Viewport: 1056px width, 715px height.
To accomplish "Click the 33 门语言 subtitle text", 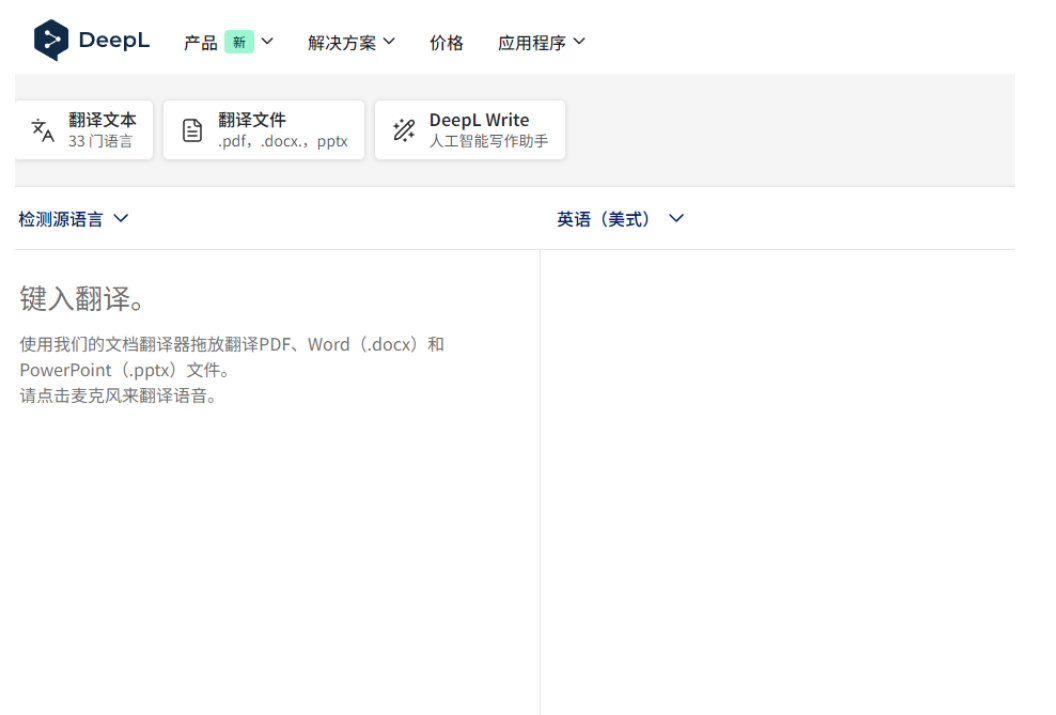I will [100, 141].
